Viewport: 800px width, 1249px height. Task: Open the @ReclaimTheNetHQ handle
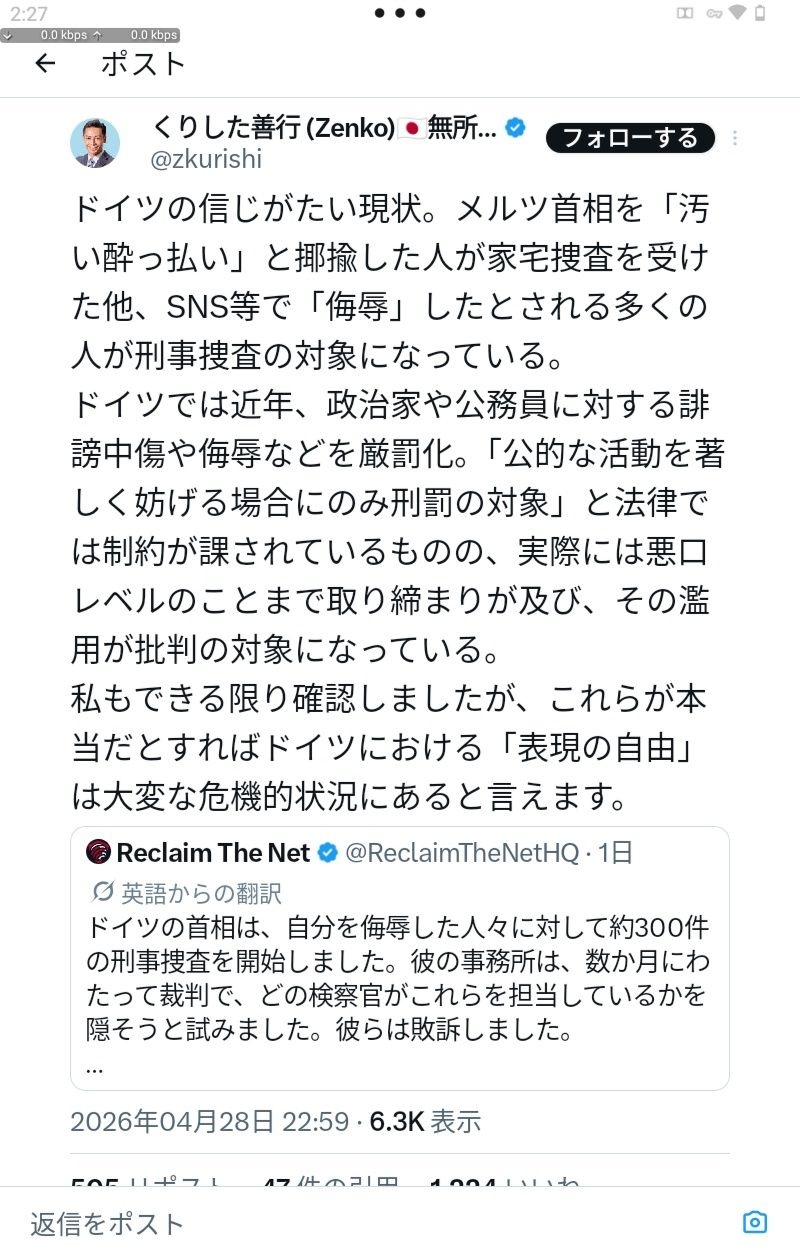[462, 853]
